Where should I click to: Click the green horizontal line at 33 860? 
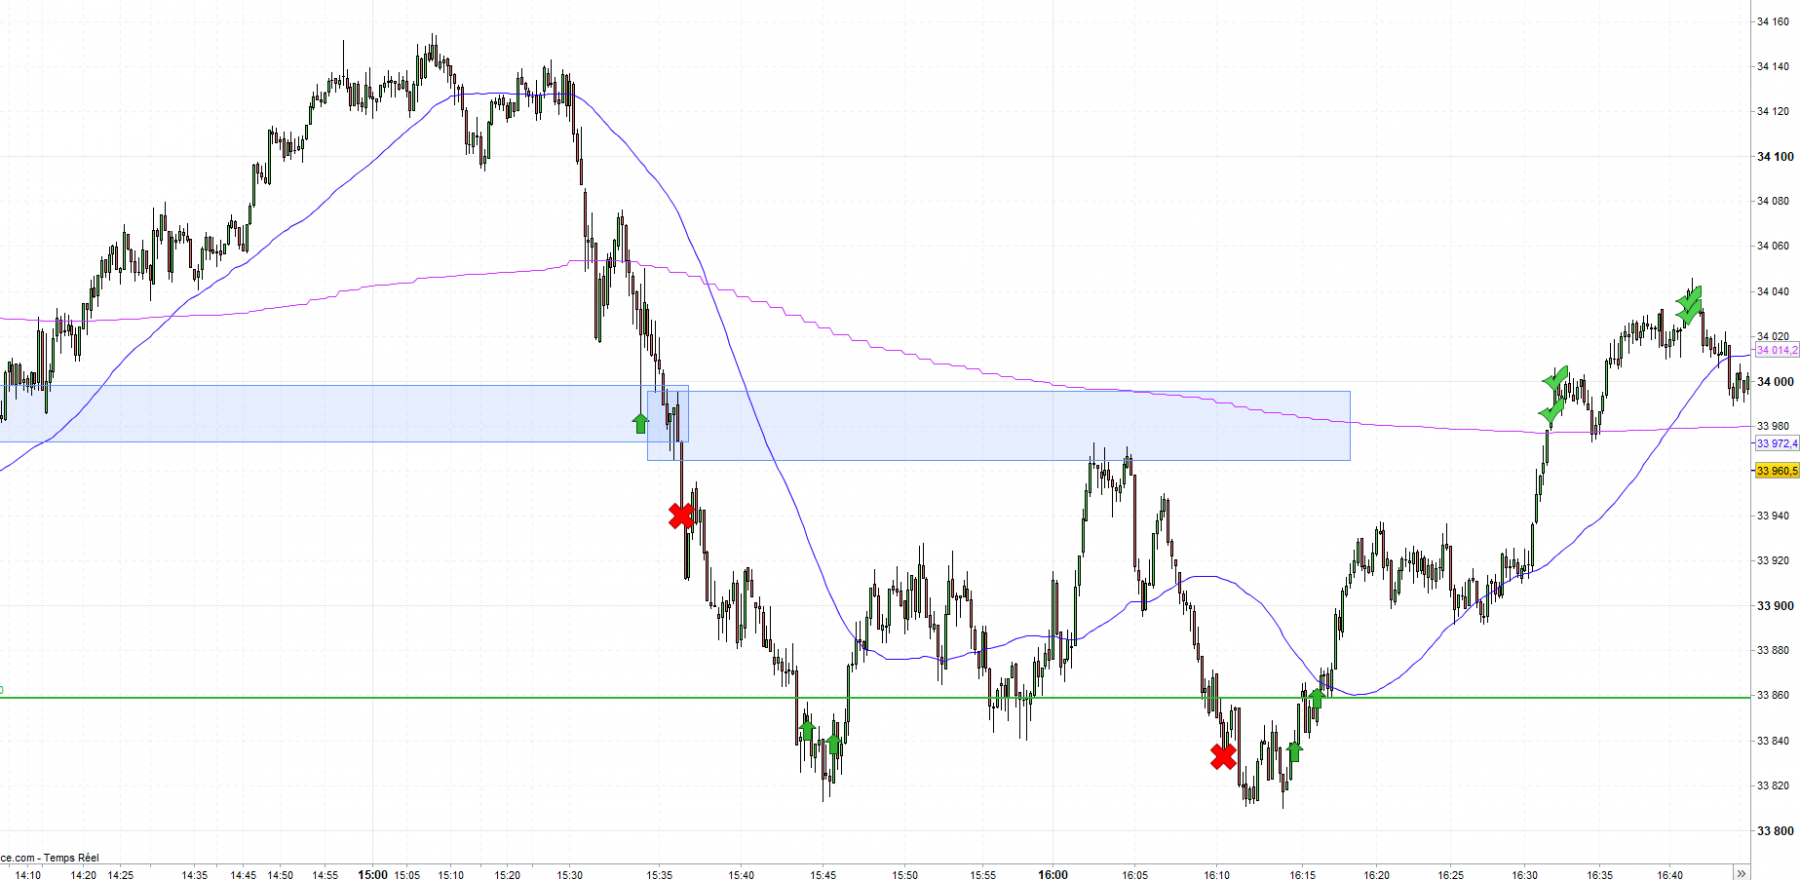tap(875, 697)
